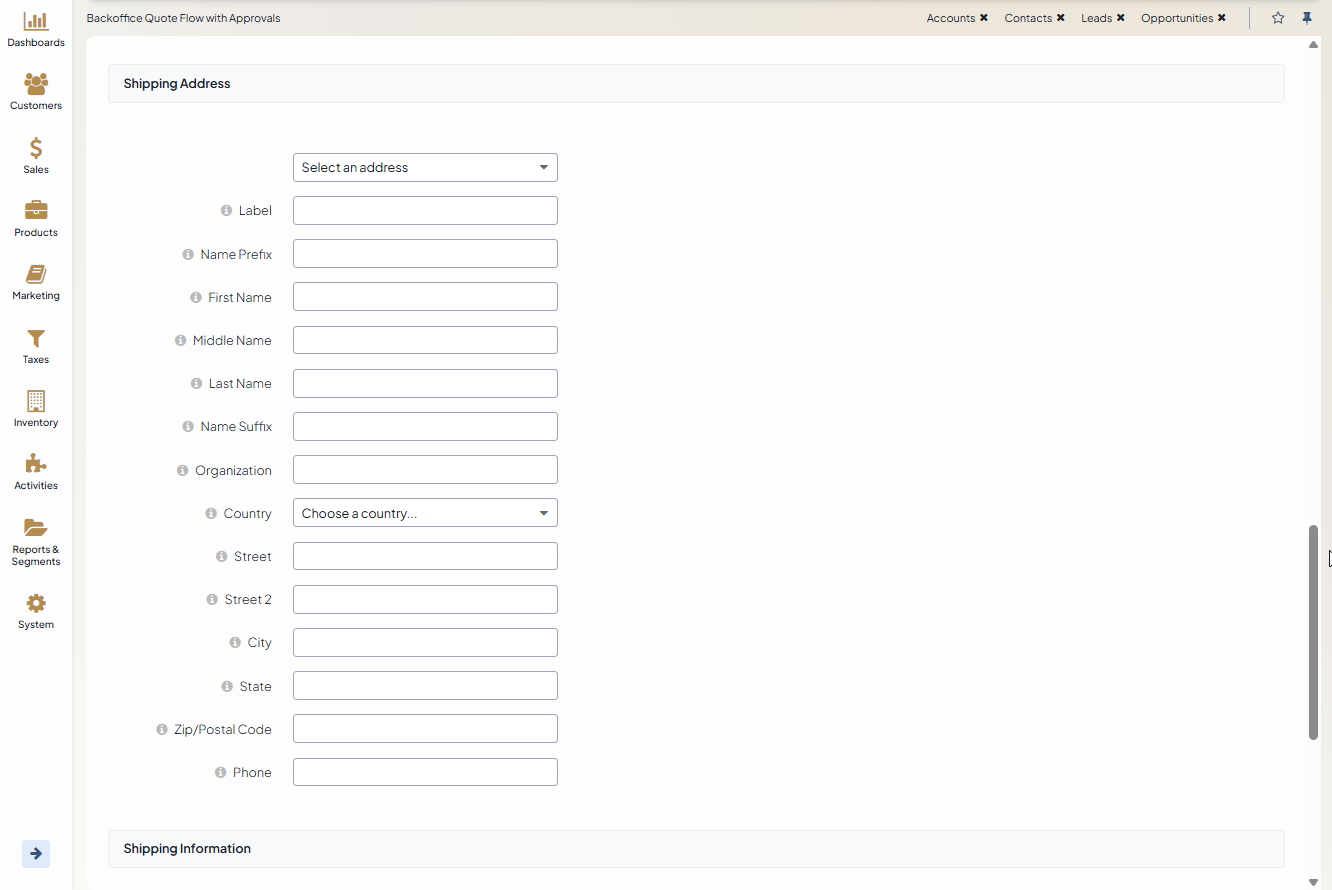1332x890 pixels.
Task: Close the Leads pinned tab
Action: (1121, 18)
